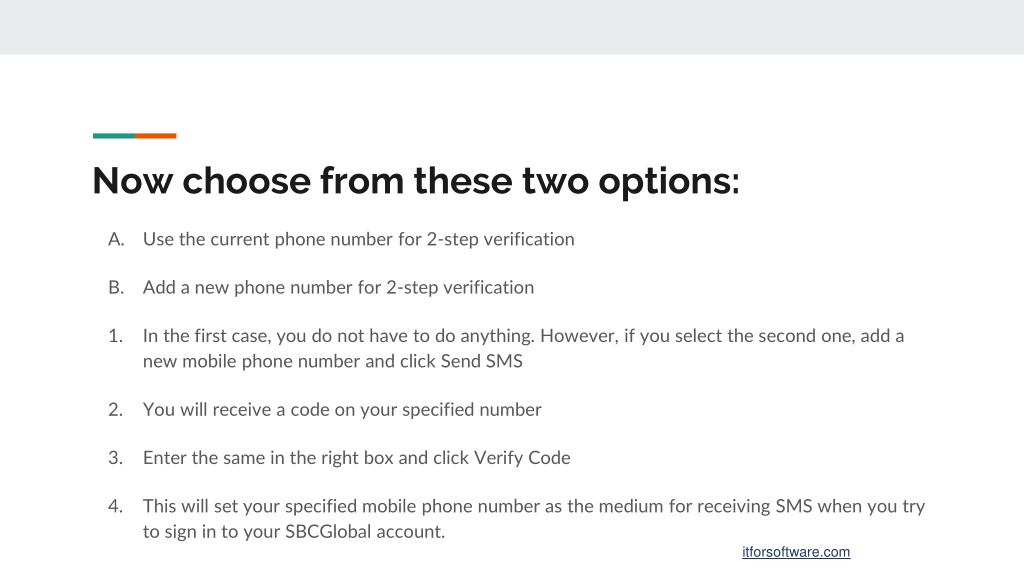The width and height of the screenshot is (1024, 576).
Task: Click the "B." list marker
Action: (x=116, y=288)
